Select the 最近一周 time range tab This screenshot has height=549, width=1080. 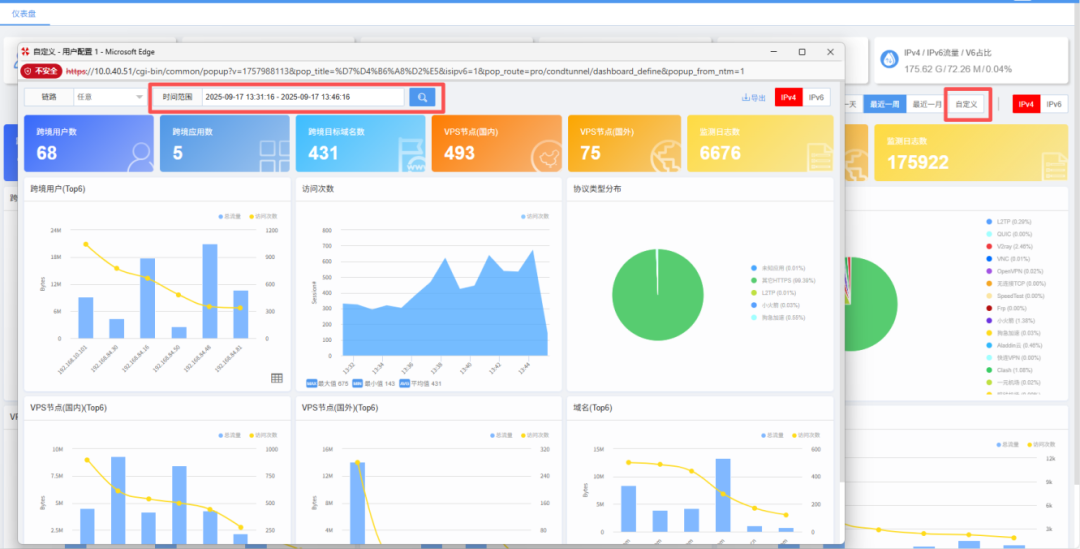pos(884,104)
